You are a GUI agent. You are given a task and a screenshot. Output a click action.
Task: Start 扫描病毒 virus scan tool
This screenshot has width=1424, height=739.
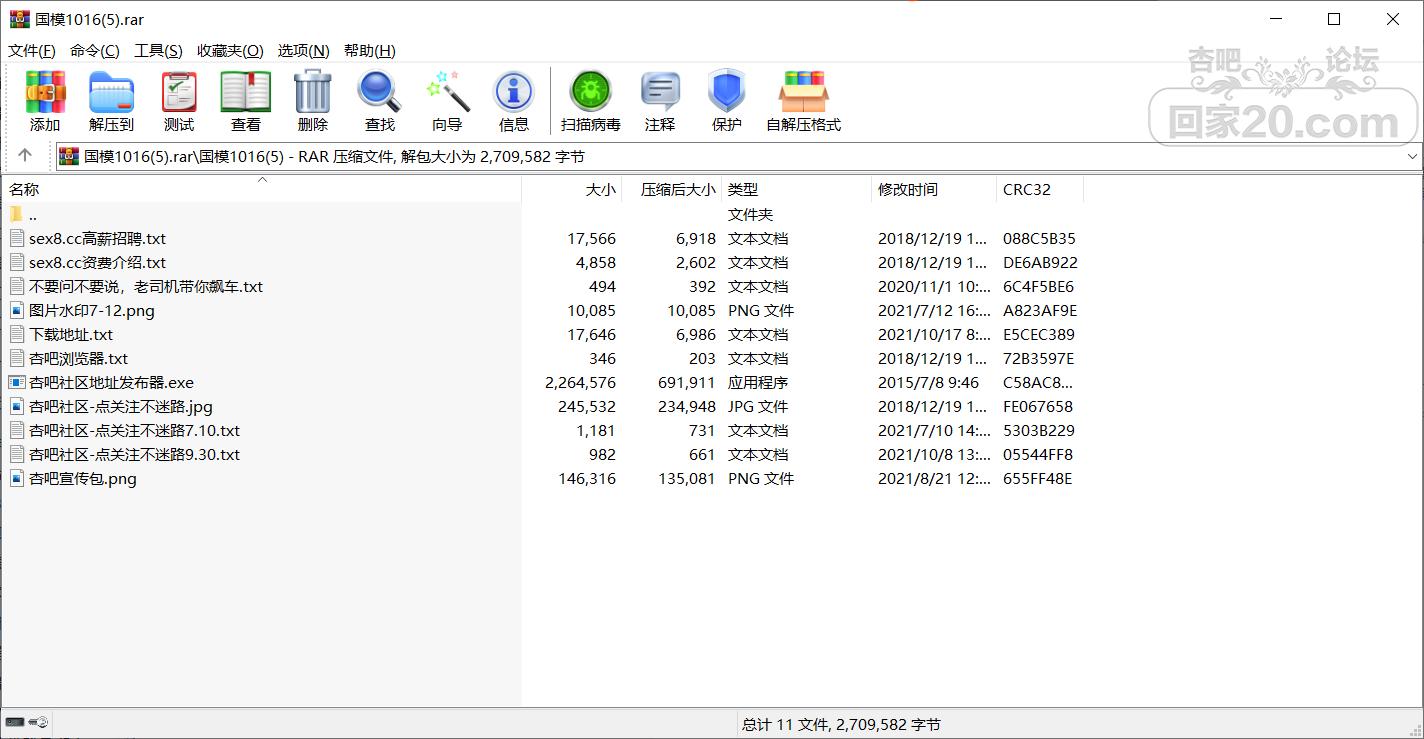tap(590, 101)
